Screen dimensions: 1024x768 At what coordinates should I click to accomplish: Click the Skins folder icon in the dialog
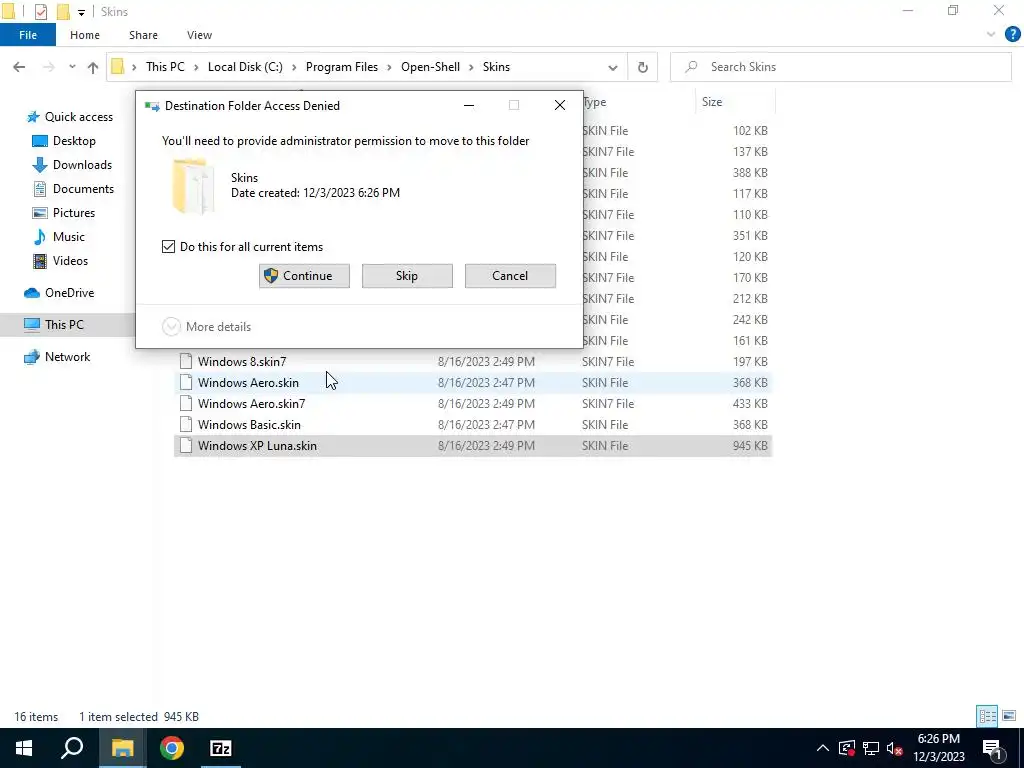[x=193, y=185]
